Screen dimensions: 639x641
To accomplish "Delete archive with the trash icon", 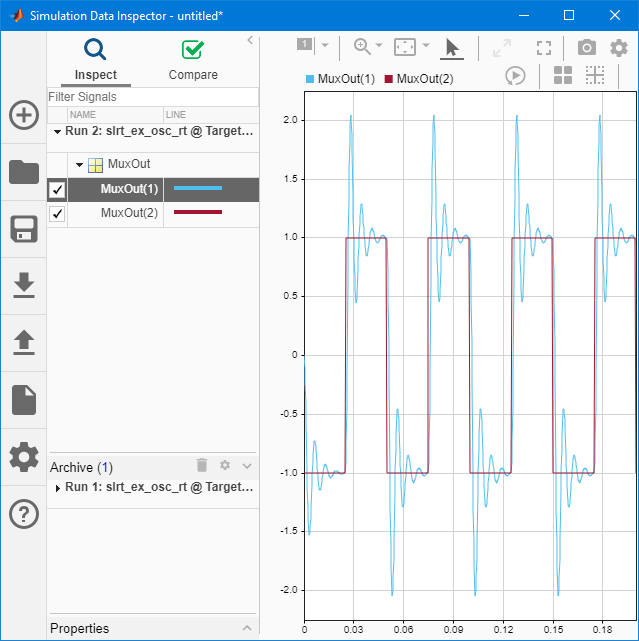I will 202,465.
